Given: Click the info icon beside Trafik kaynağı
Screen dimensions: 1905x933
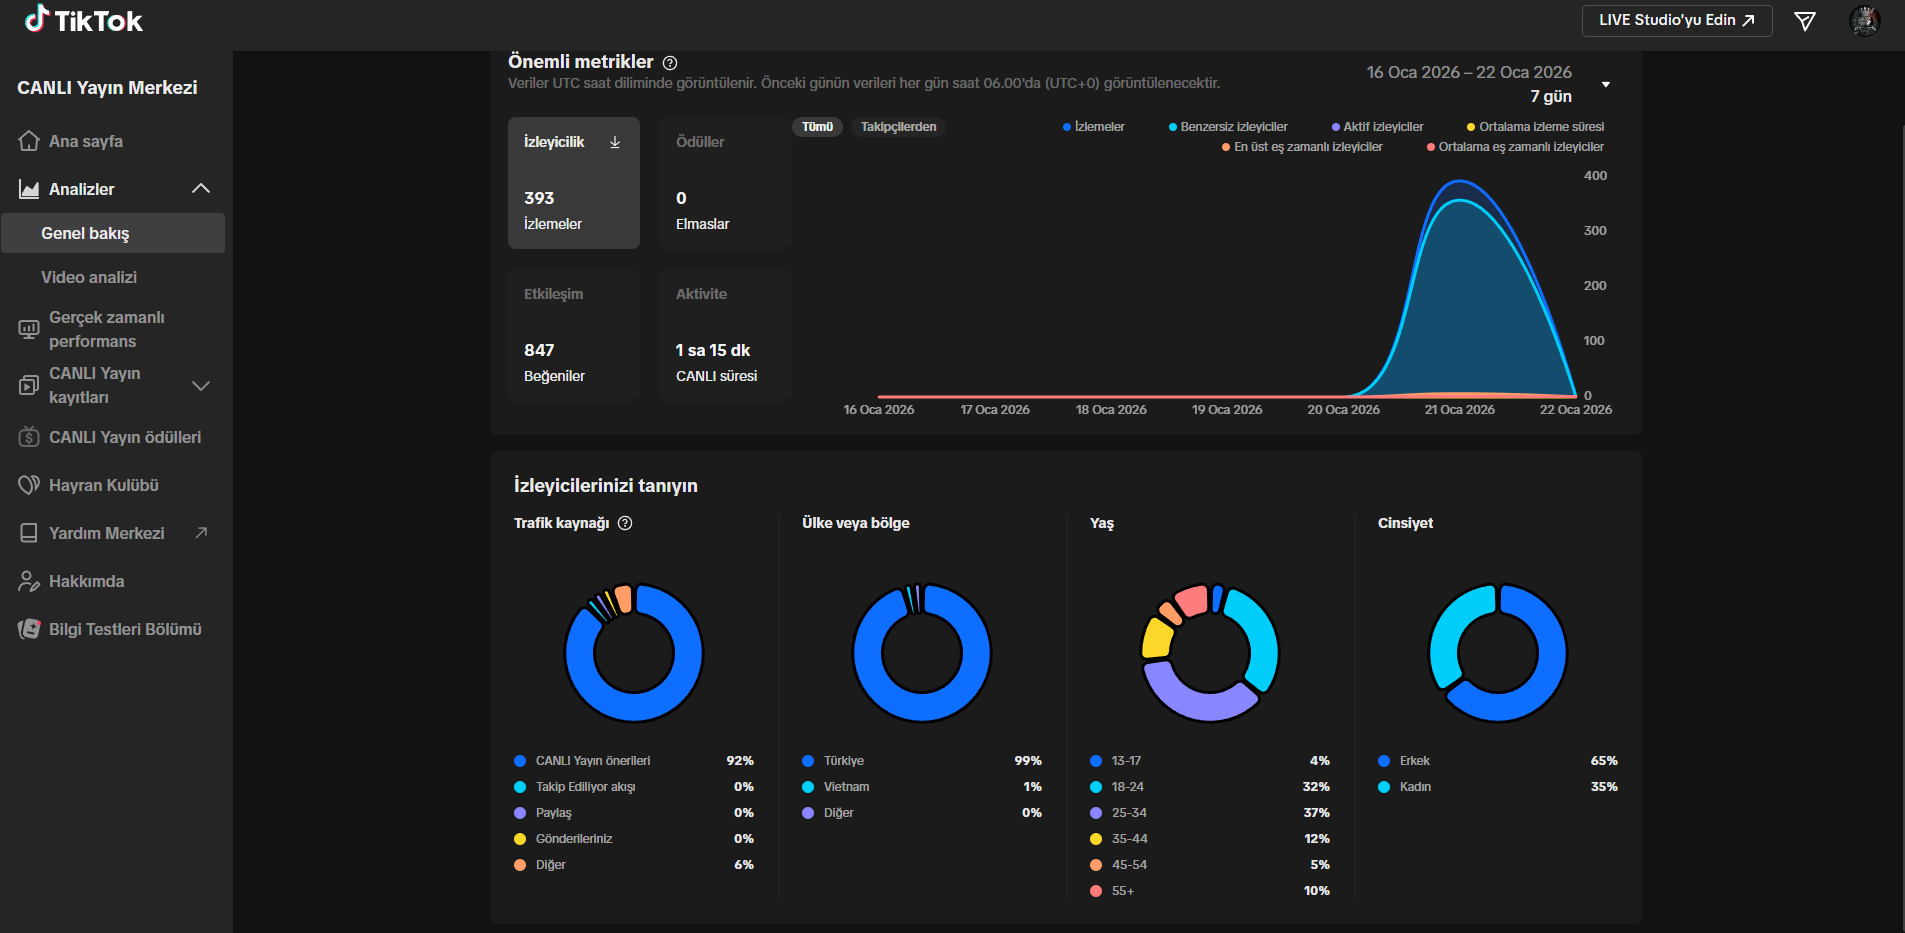Looking at the screenshot, I should point(625,523).
